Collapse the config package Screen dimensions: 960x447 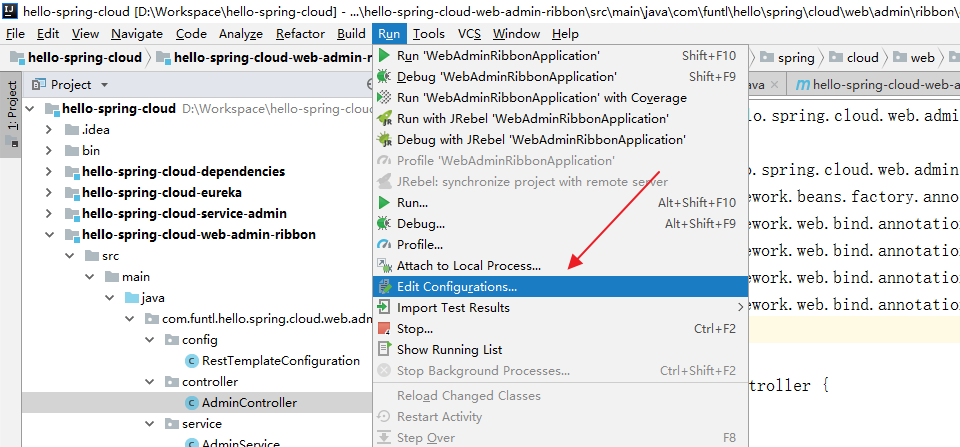(x=149, y=340)
